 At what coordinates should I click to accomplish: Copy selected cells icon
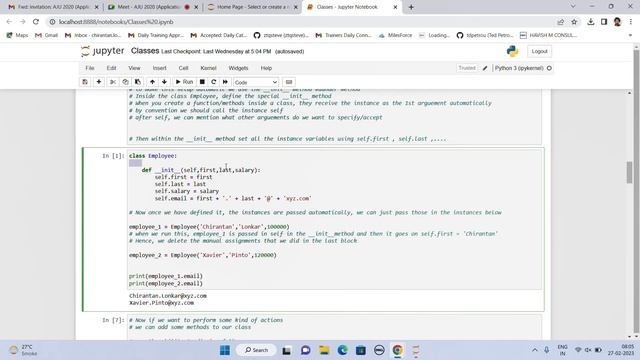pos(125,82)
